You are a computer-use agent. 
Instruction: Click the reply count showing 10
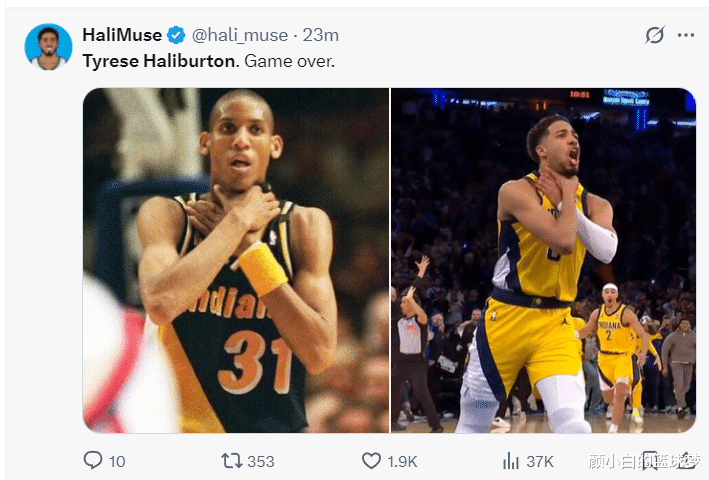(x=117, y=461)
